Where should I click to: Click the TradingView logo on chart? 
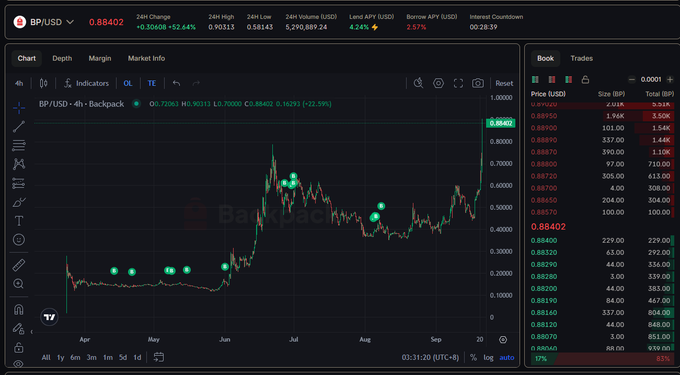[49, 317]
